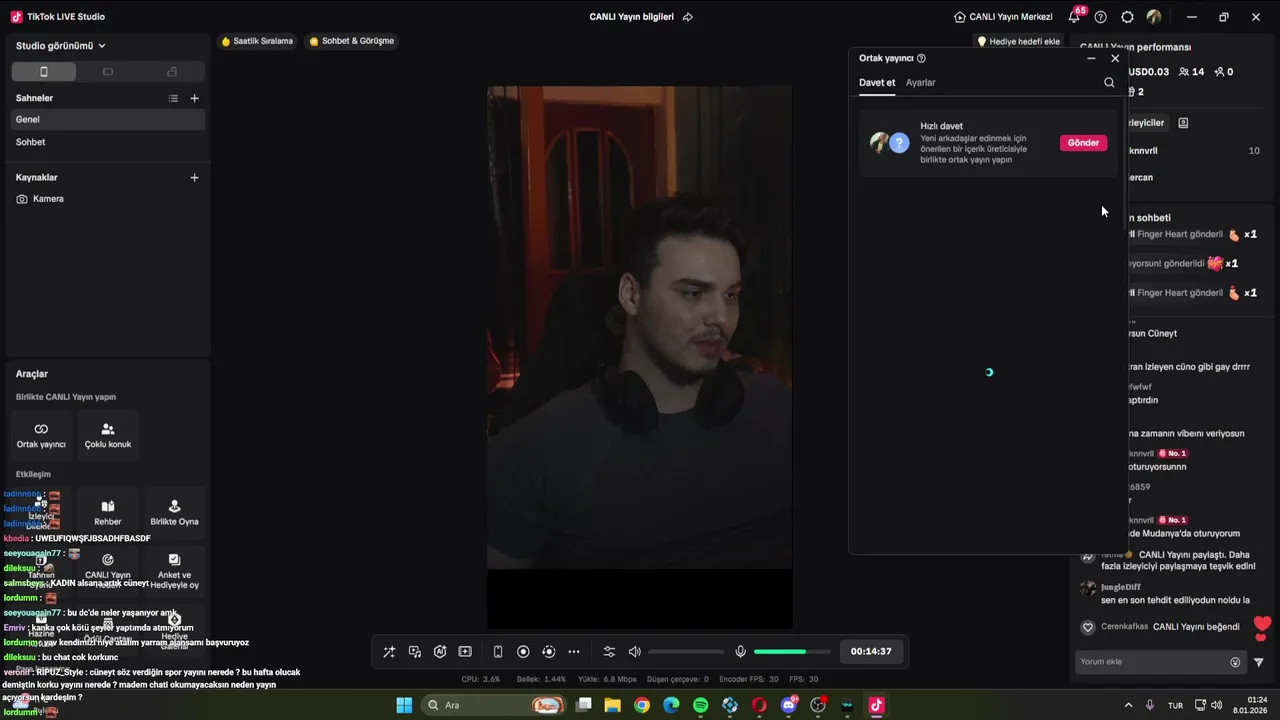Click Hediye hedefi ekle

click(1019, 42)
